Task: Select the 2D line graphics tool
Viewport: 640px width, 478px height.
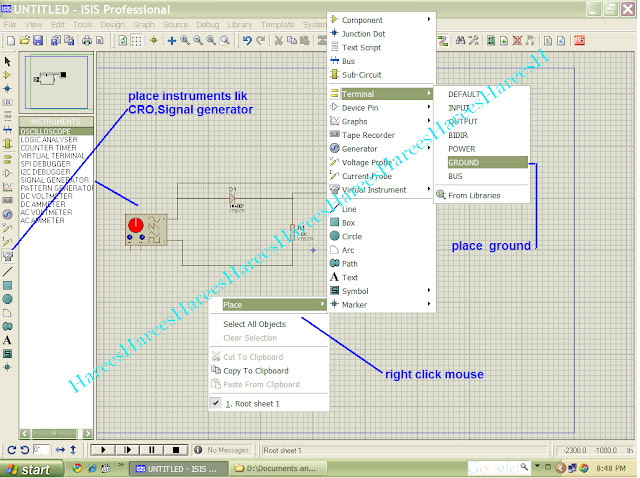Action: [7, 271]
